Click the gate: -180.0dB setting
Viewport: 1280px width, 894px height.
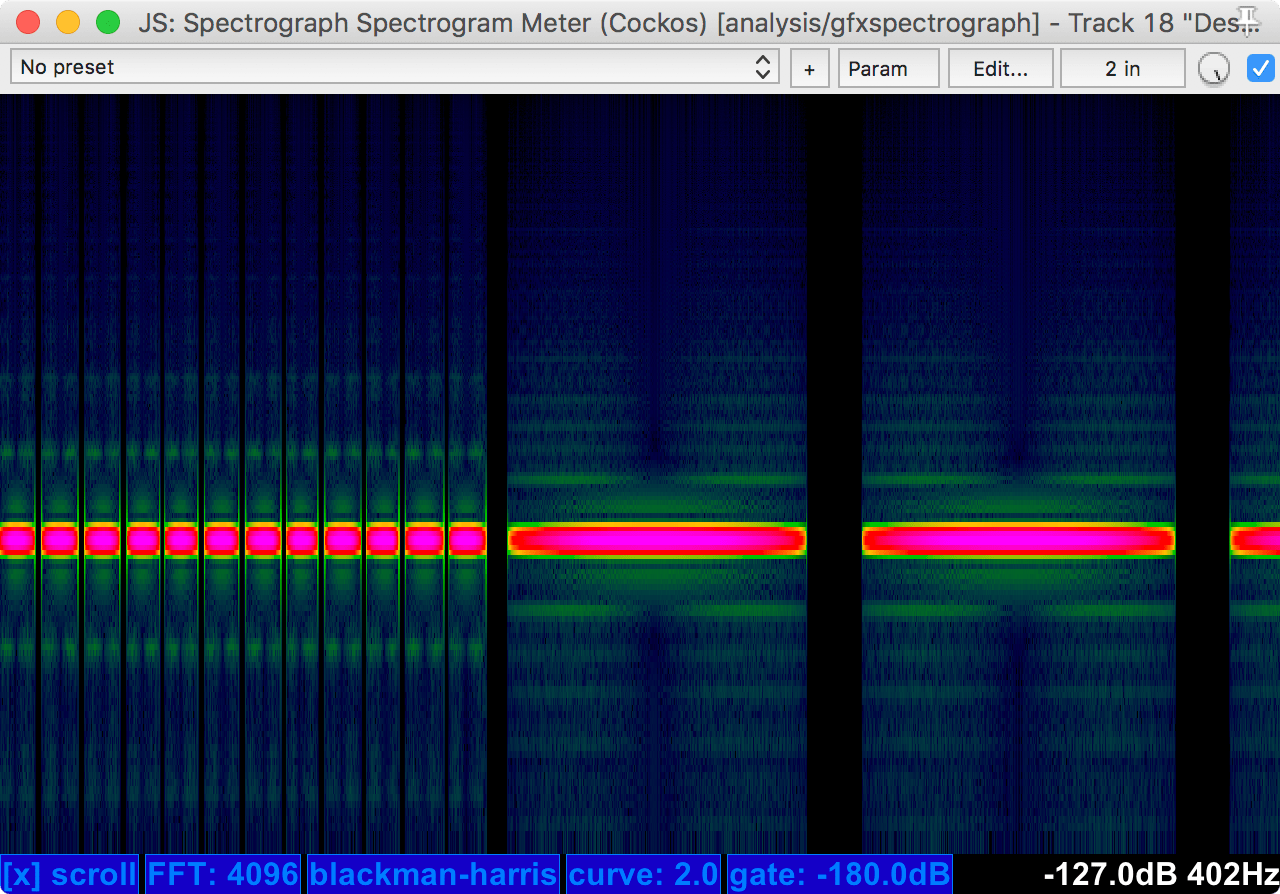coord(839,874)
